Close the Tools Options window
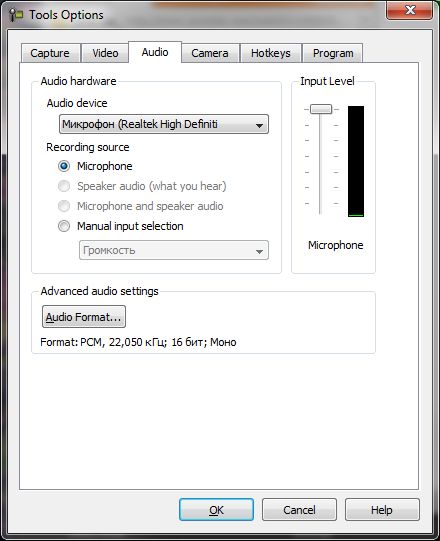 click(410, 10)
